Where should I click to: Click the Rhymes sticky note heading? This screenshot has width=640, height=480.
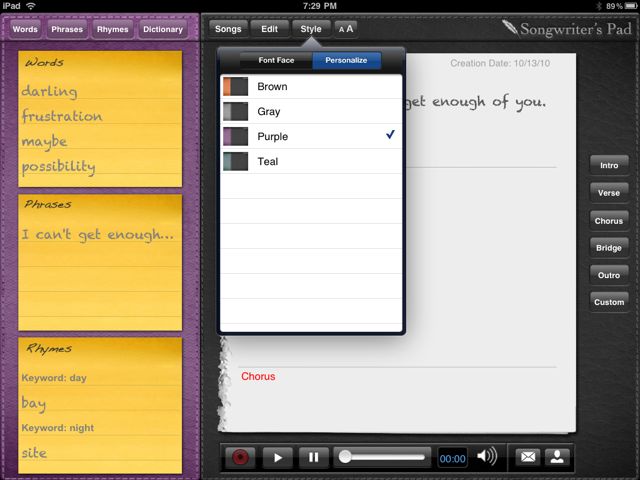click(49, 348)
